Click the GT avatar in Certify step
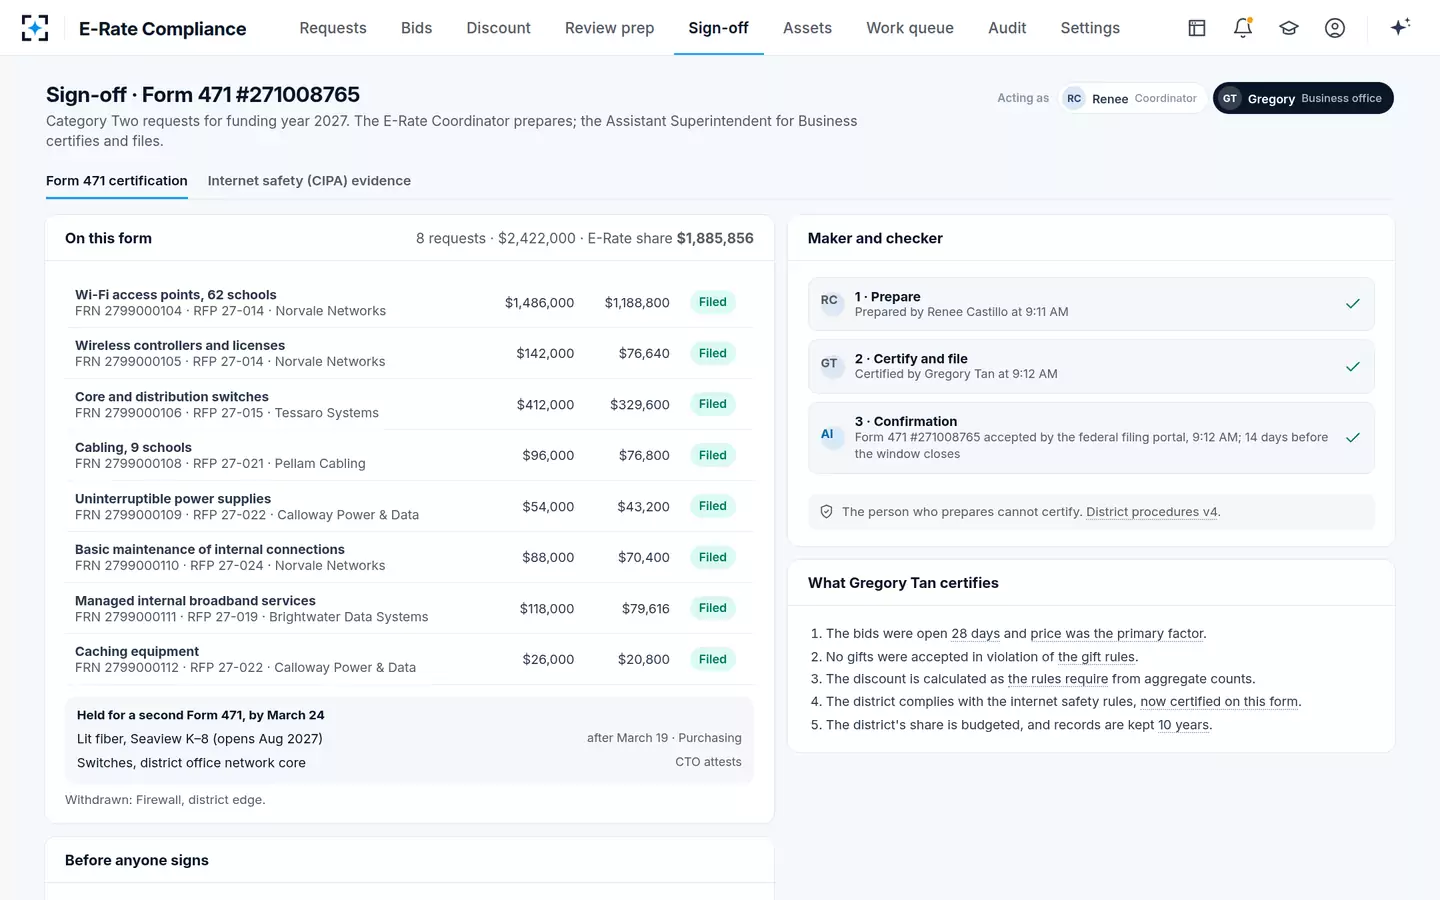Screen dimensions: 1440x900 tap(830, 364)
